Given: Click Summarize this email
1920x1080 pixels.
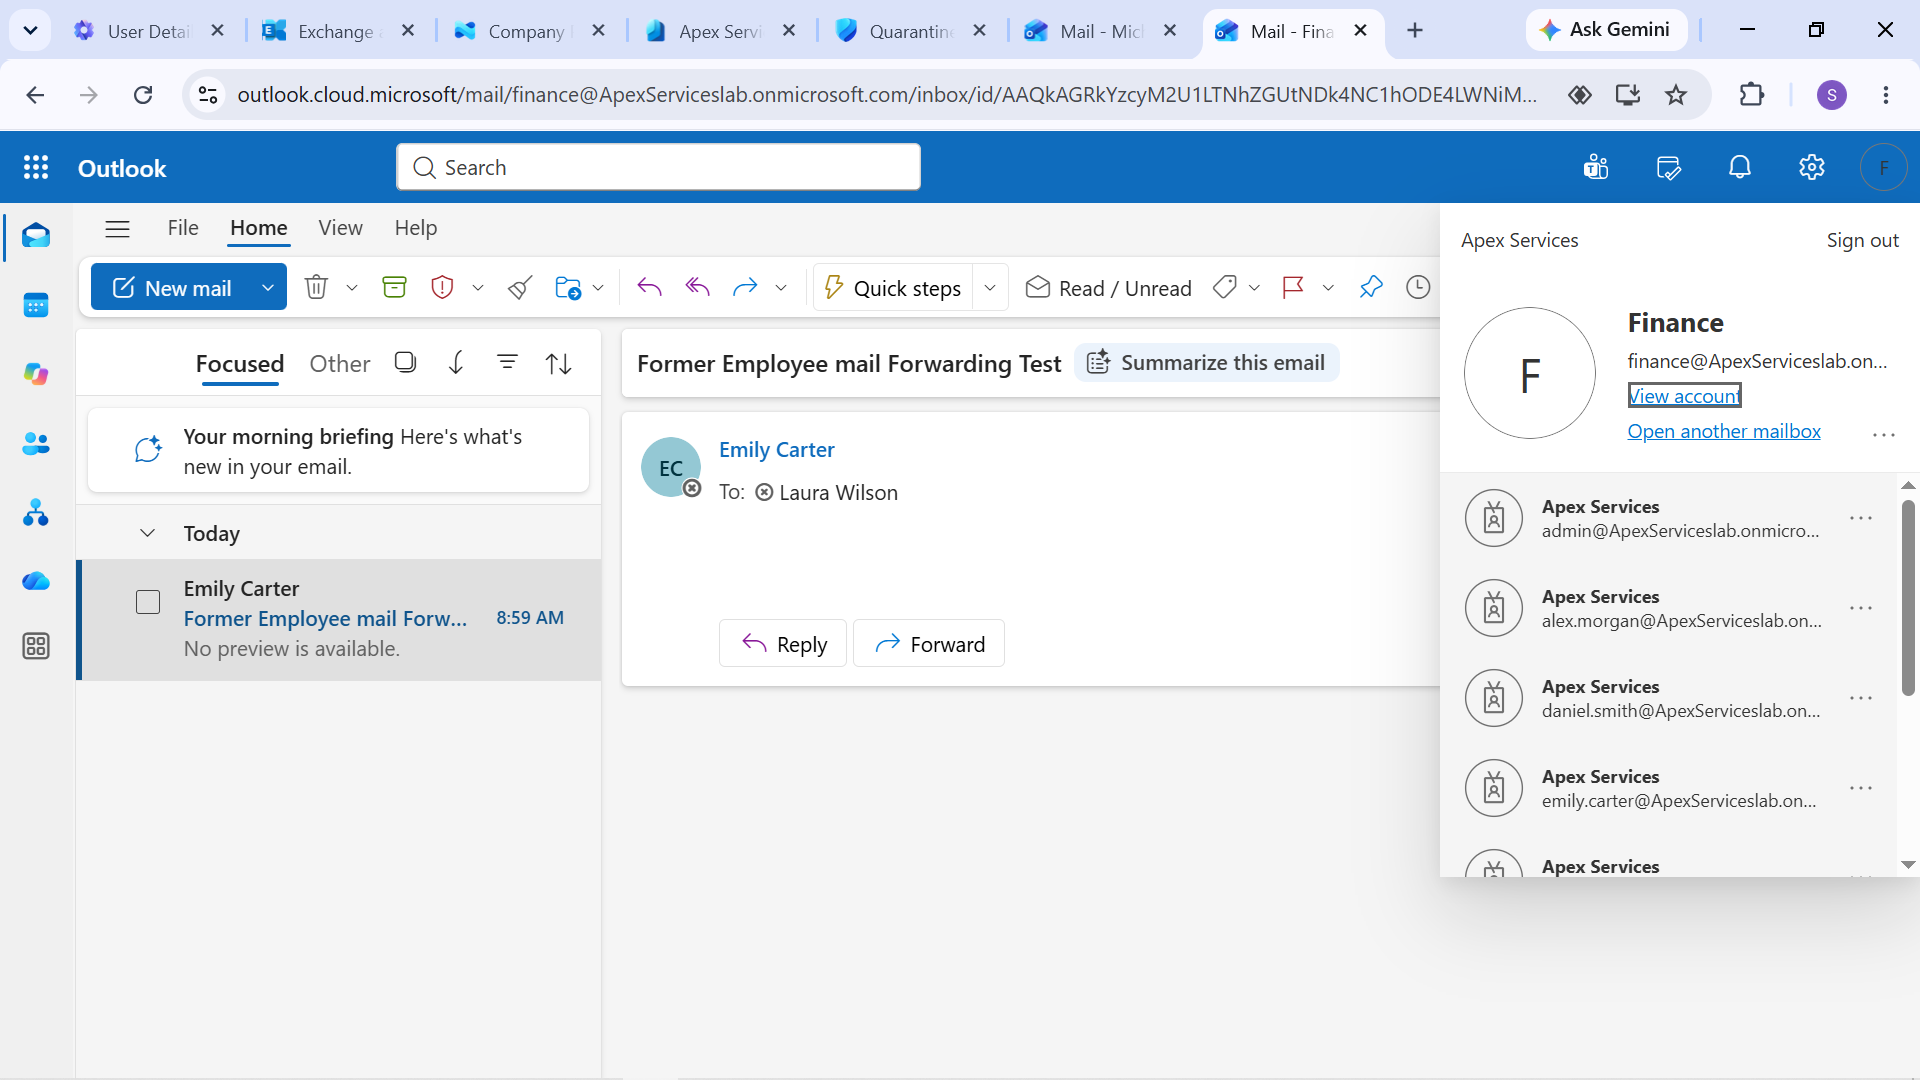Looking at the screenshot, I should (x=1207, y=362).
